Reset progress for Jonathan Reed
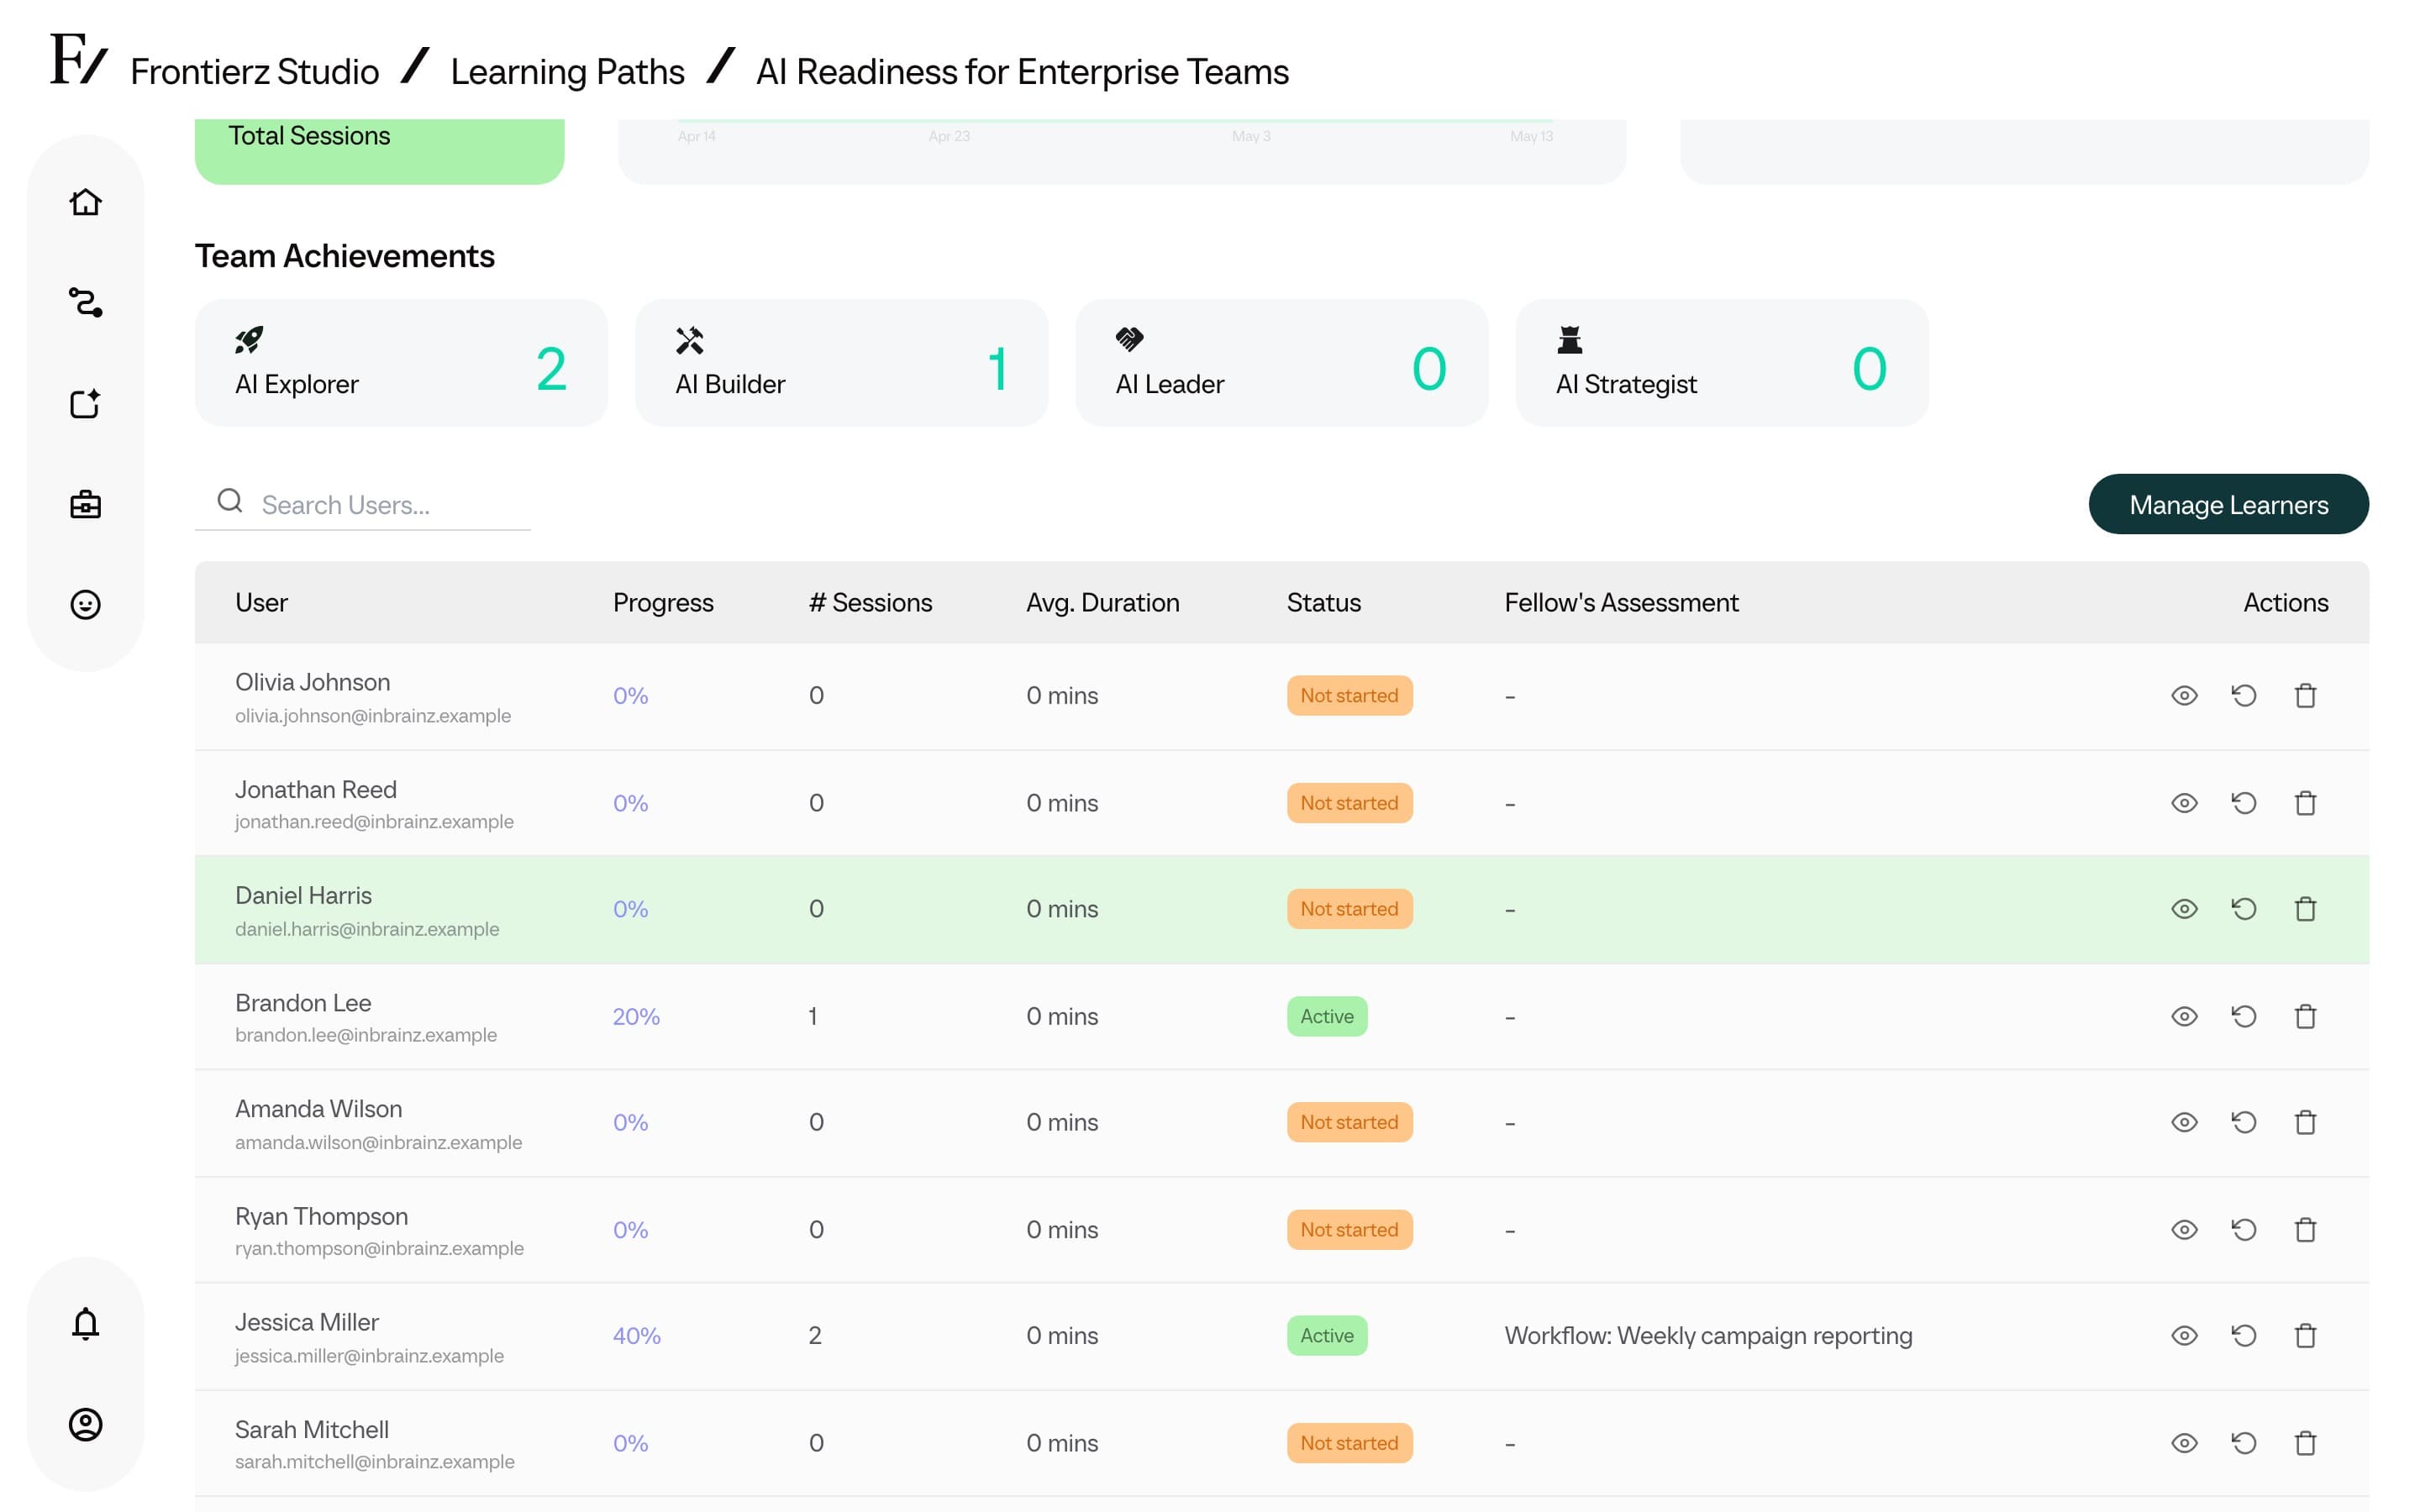 (2244, 803)
